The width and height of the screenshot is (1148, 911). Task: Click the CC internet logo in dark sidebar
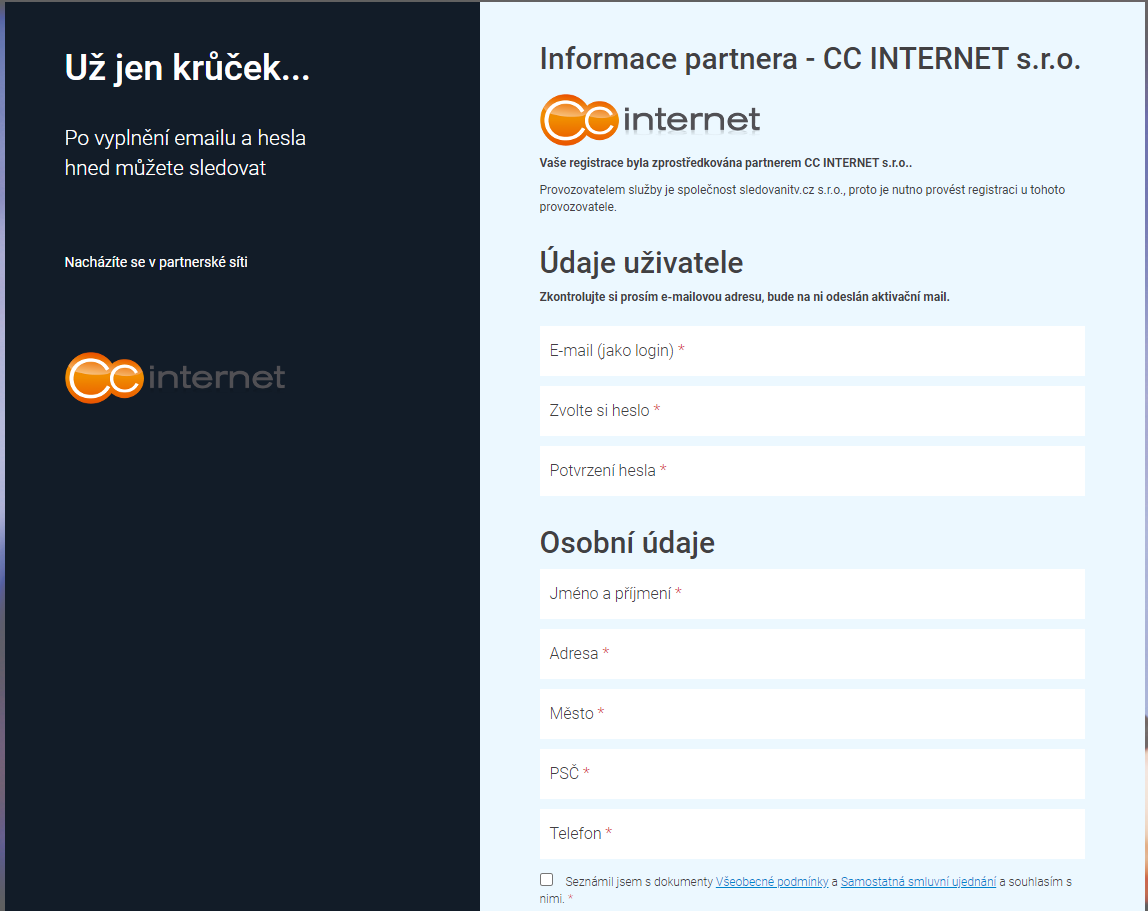coord(175,377)
